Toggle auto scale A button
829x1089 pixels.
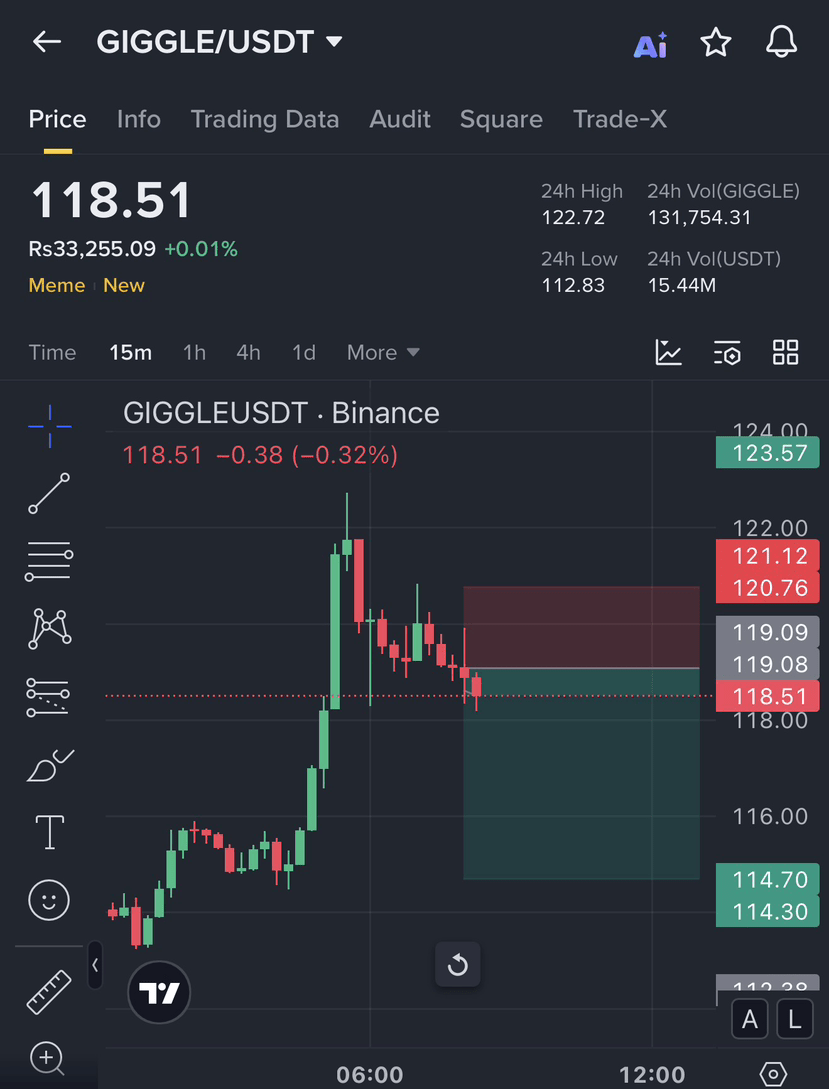(750, 1020)
